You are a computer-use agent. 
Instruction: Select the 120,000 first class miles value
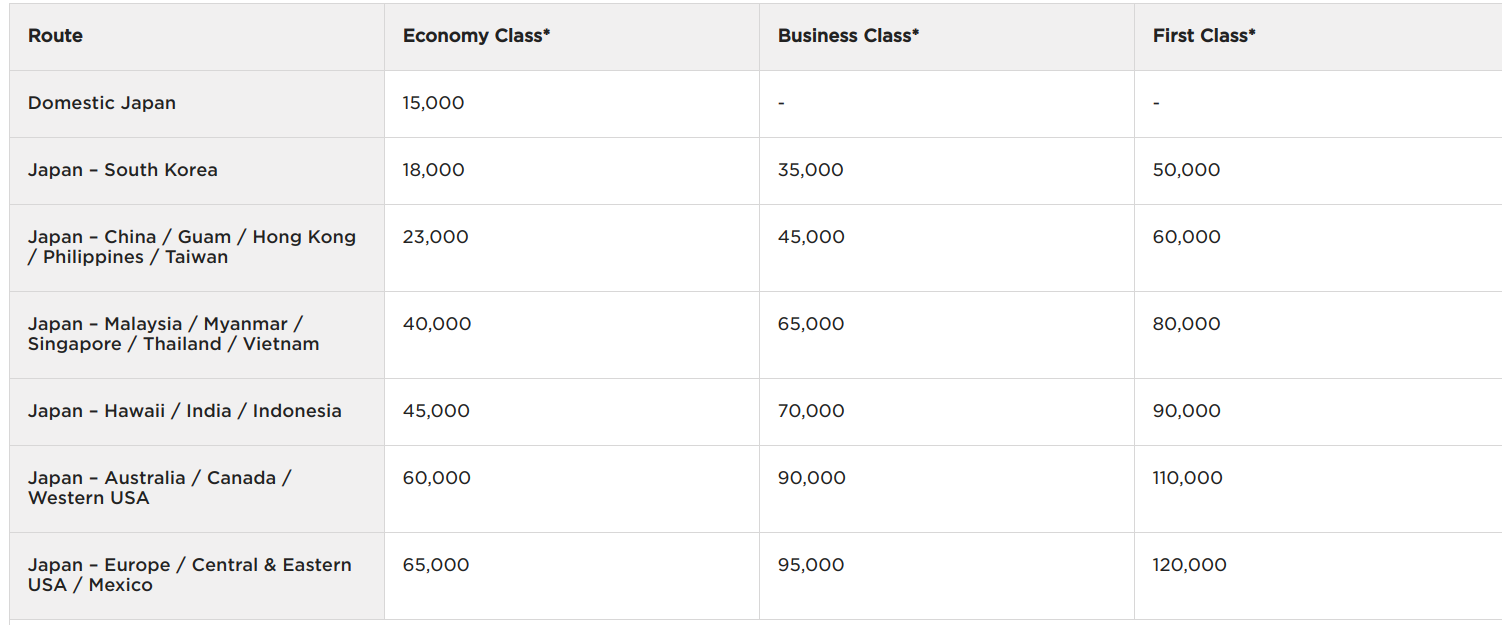pos(1189,565)
